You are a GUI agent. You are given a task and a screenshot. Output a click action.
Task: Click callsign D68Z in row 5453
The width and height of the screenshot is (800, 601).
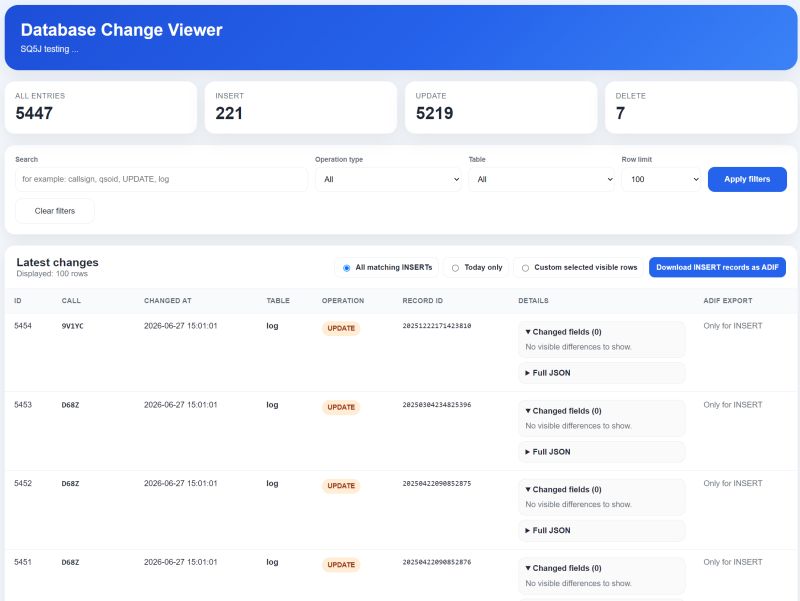pos(70,405)
